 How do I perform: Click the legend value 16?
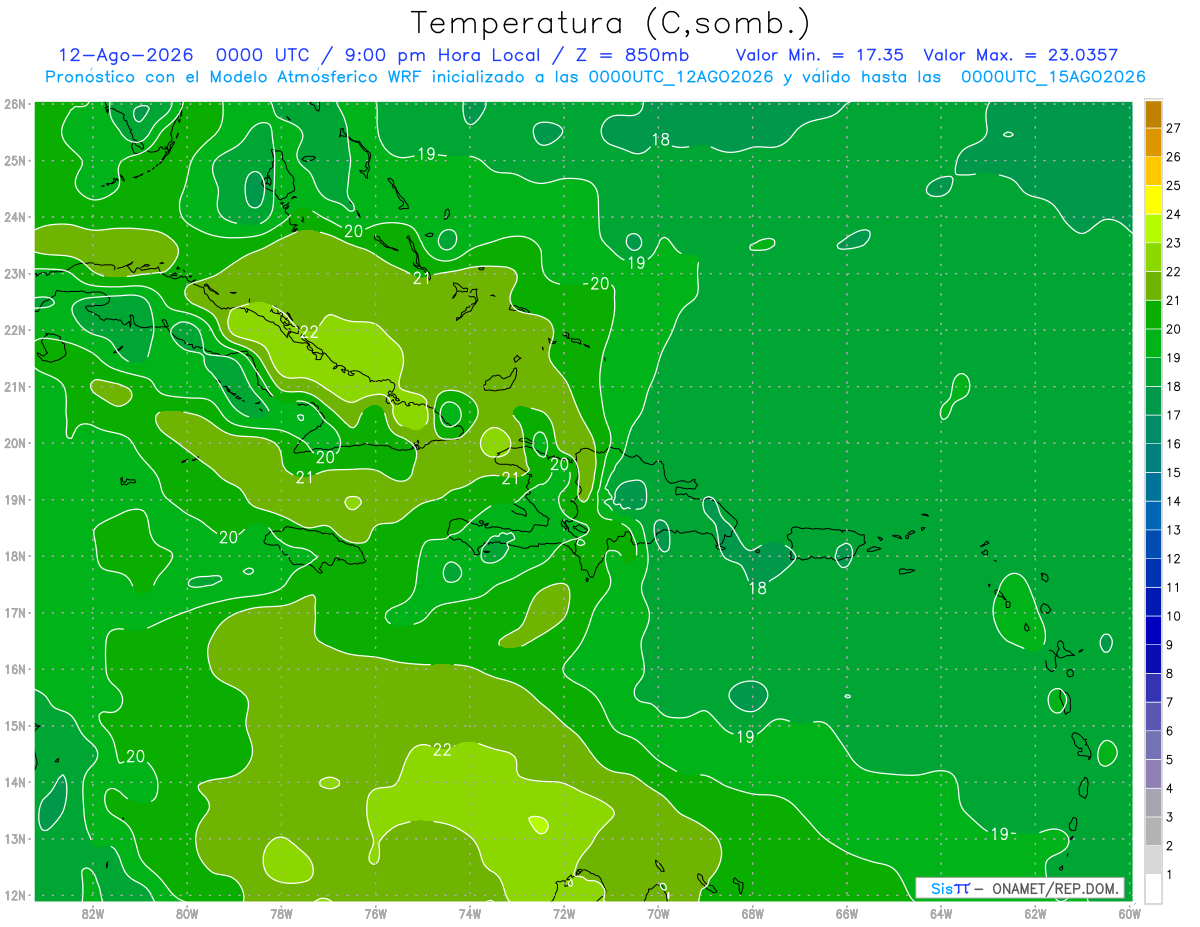coord(1173,444)
